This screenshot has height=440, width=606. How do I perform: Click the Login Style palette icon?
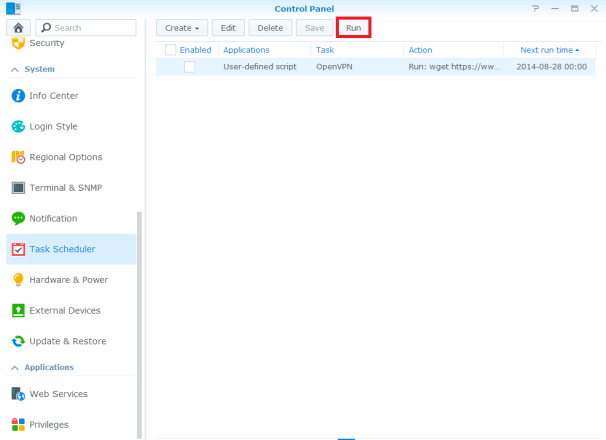click(18, 126)
